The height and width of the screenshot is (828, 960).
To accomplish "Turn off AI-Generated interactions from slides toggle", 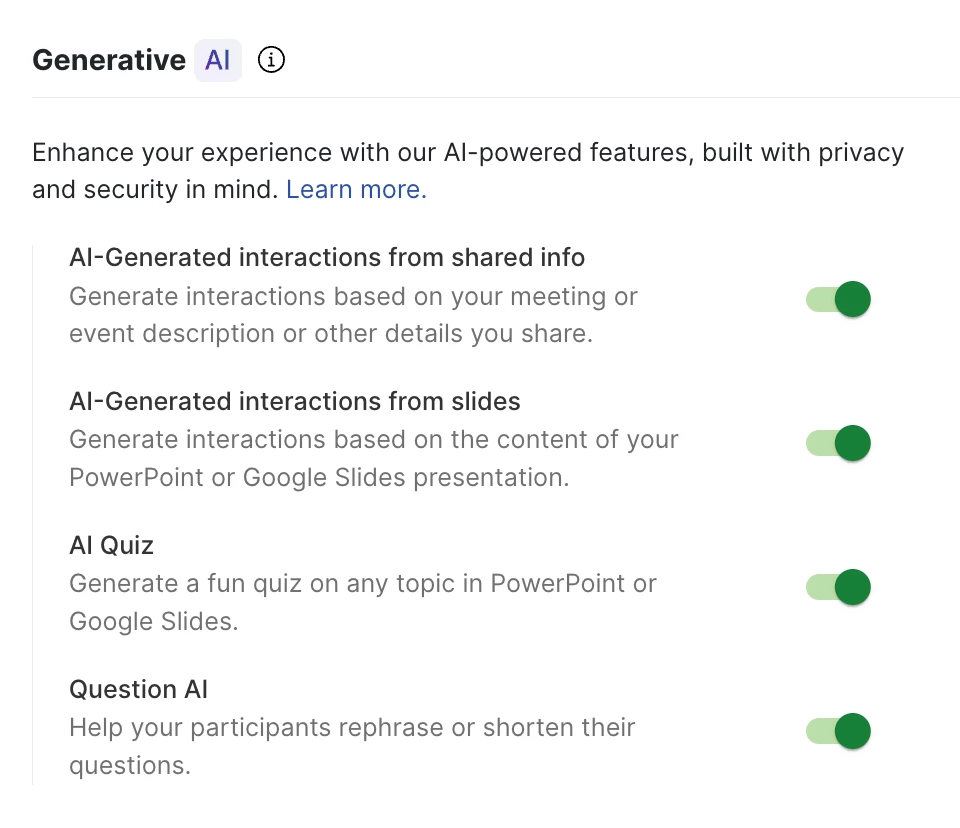I will click(x=838, y=443).
